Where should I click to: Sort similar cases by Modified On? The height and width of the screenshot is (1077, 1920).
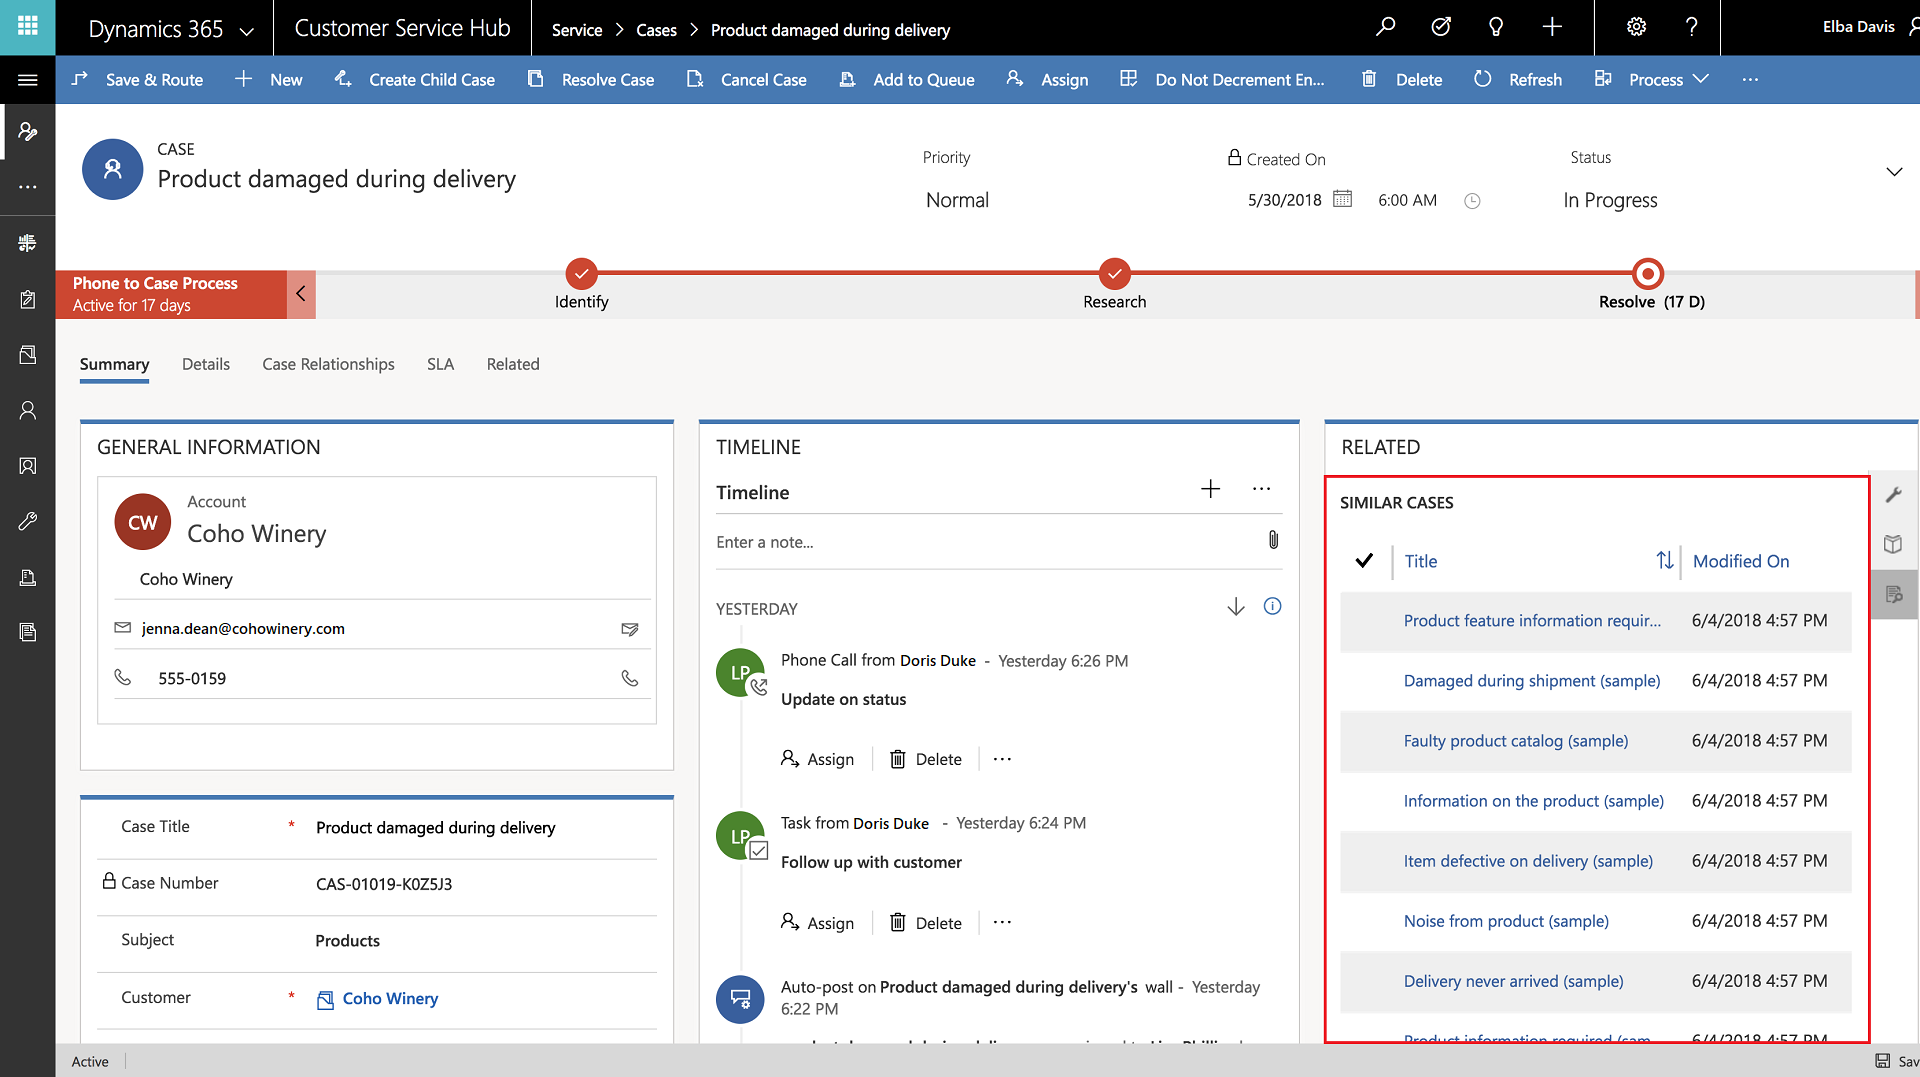1741,561
